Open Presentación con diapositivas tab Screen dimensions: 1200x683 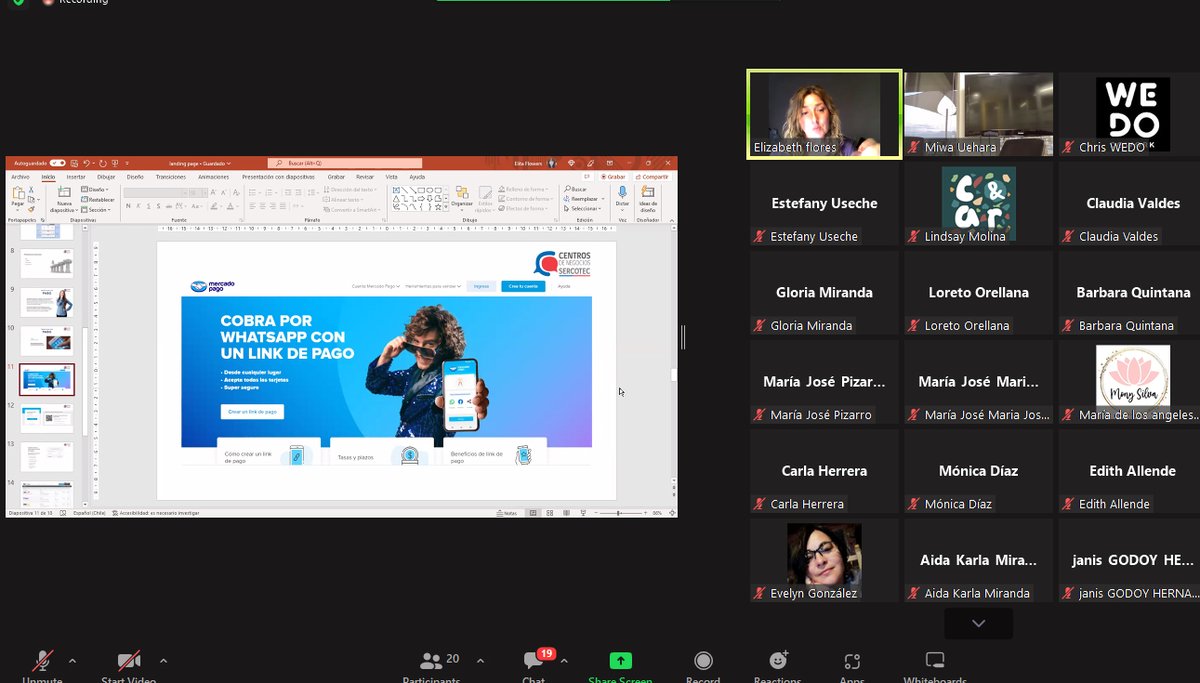(x=278, y=177)
